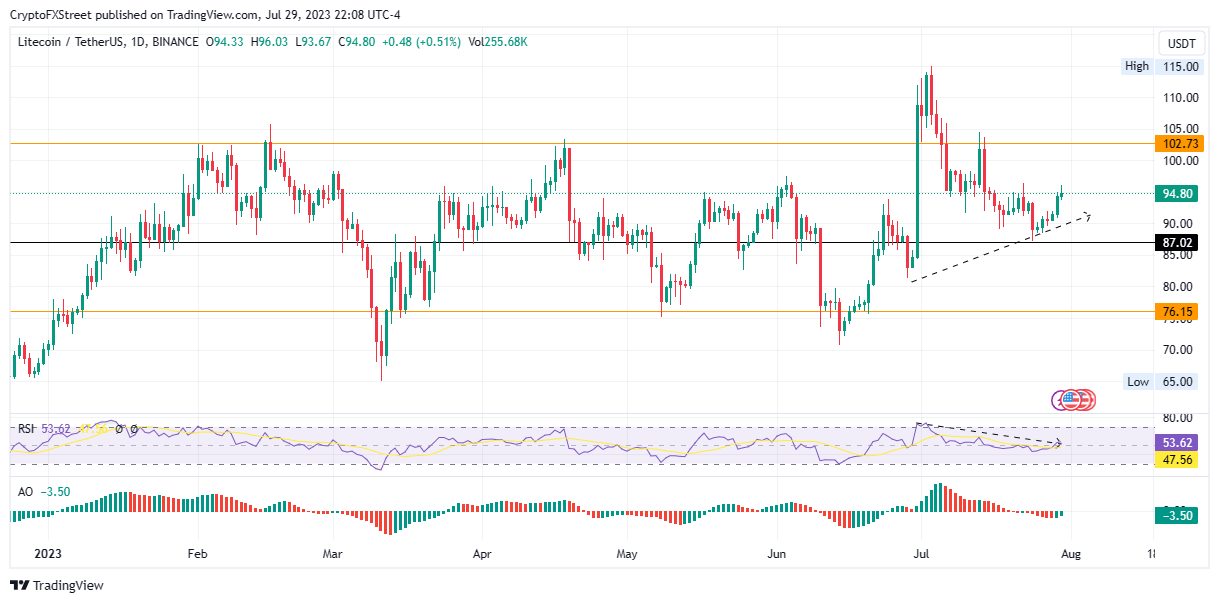Click the Mar label on time axis
This screenshot has width=1219, height=603.
333,553
